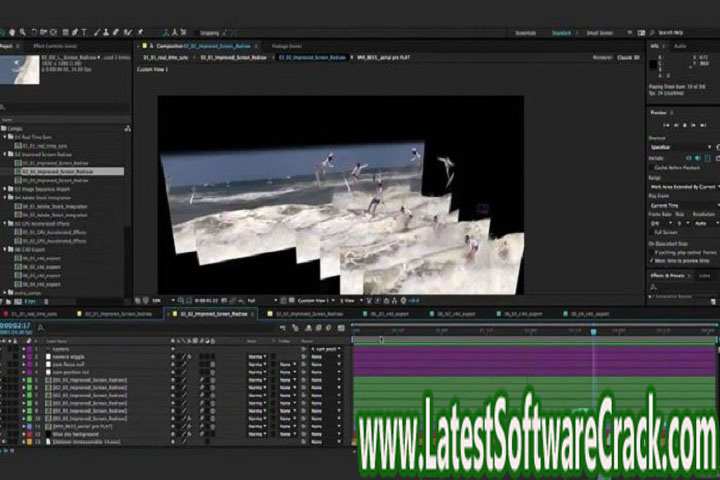Open the Range dropdown in Preview panel
This screenshot has width=720, height=480.
click(680, 186)
